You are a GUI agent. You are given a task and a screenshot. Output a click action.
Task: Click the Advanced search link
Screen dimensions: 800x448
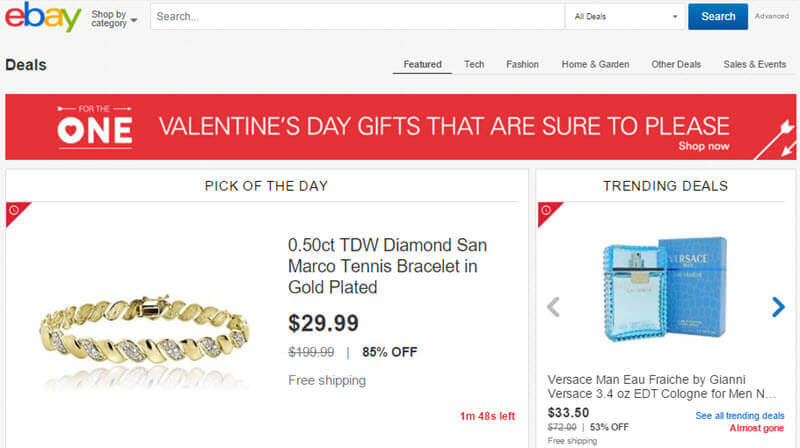point(771,17)
